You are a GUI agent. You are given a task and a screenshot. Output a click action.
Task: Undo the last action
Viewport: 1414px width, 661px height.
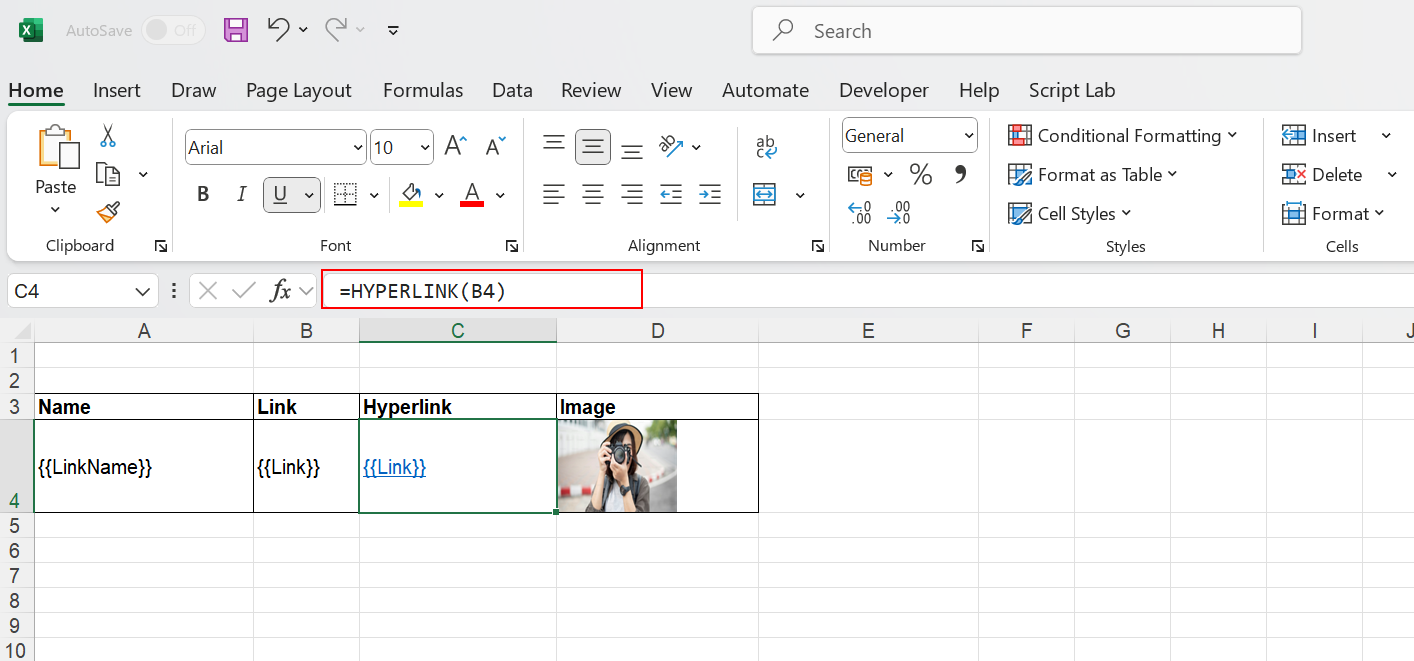[x=277, y=30]
